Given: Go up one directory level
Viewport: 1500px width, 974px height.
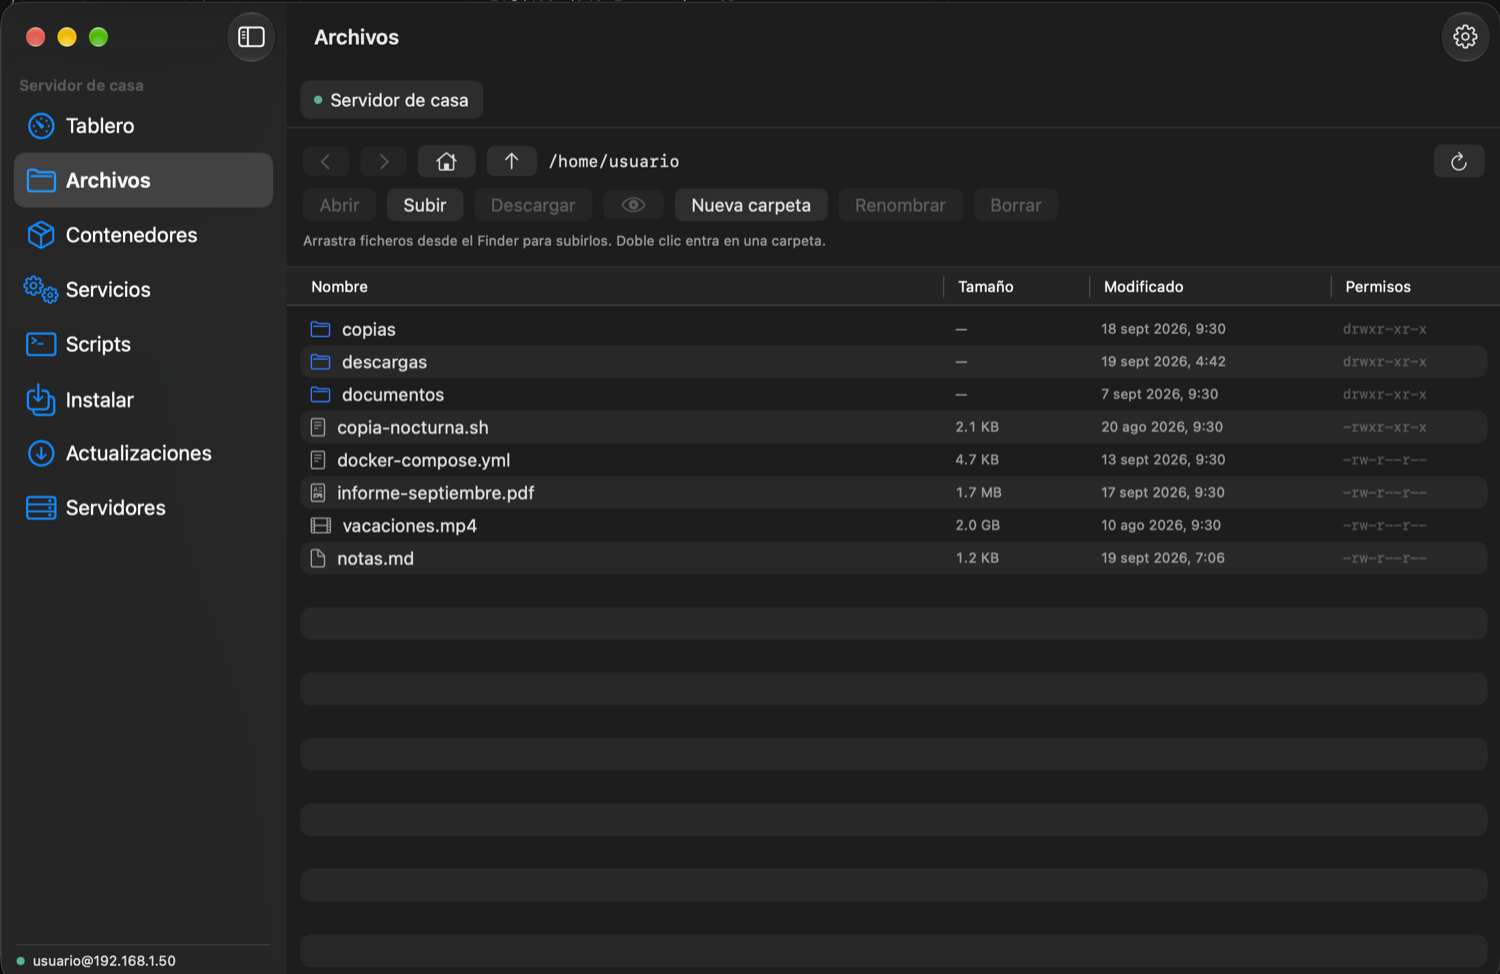Looking at the screenshot, I should [511, 161].
